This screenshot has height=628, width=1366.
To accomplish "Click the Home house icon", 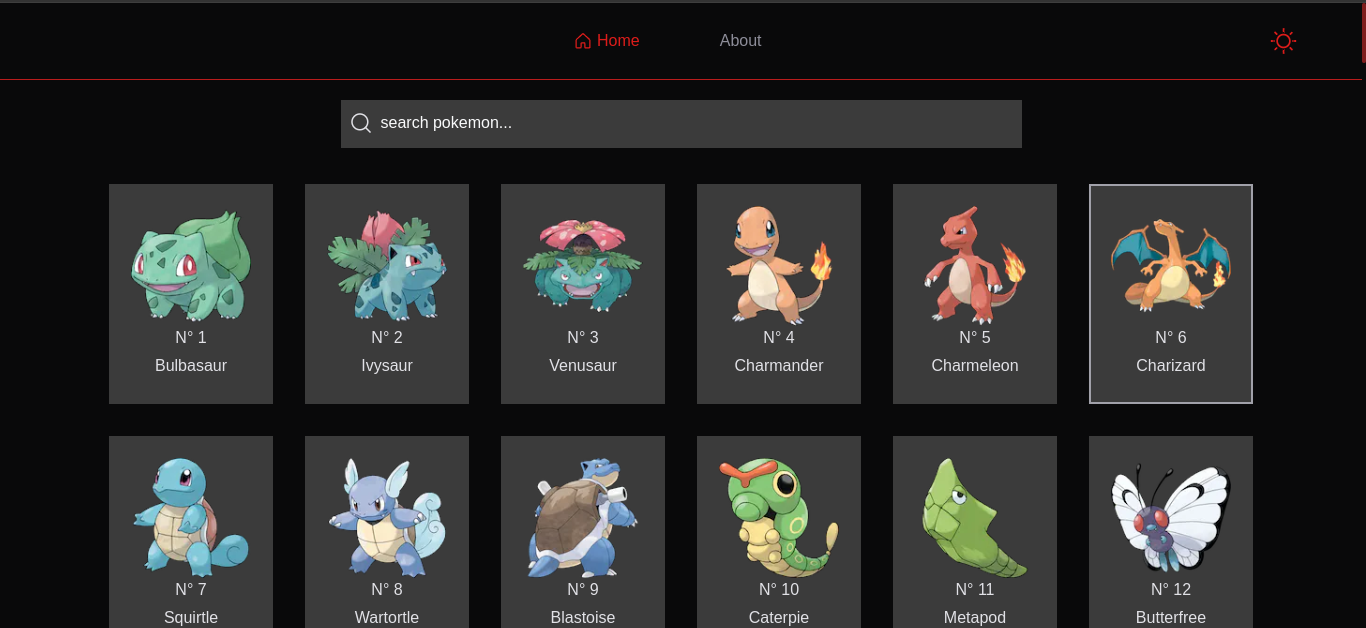I will click(583, 41).
